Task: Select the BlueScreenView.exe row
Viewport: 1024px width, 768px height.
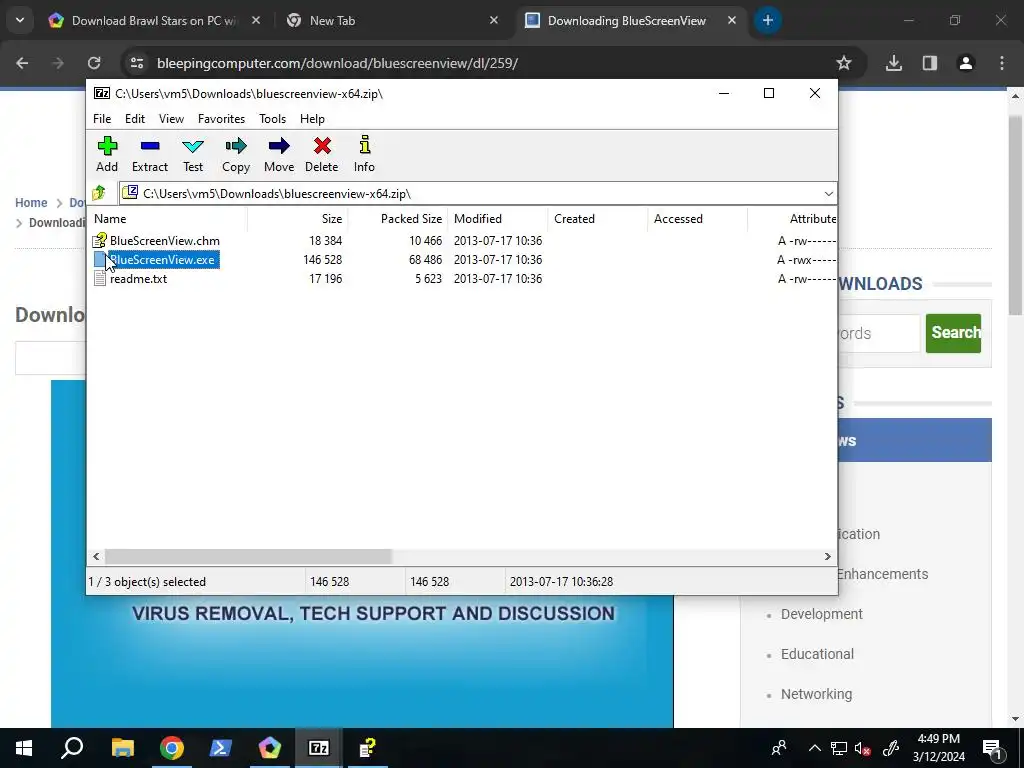Action: pos(462,260)
